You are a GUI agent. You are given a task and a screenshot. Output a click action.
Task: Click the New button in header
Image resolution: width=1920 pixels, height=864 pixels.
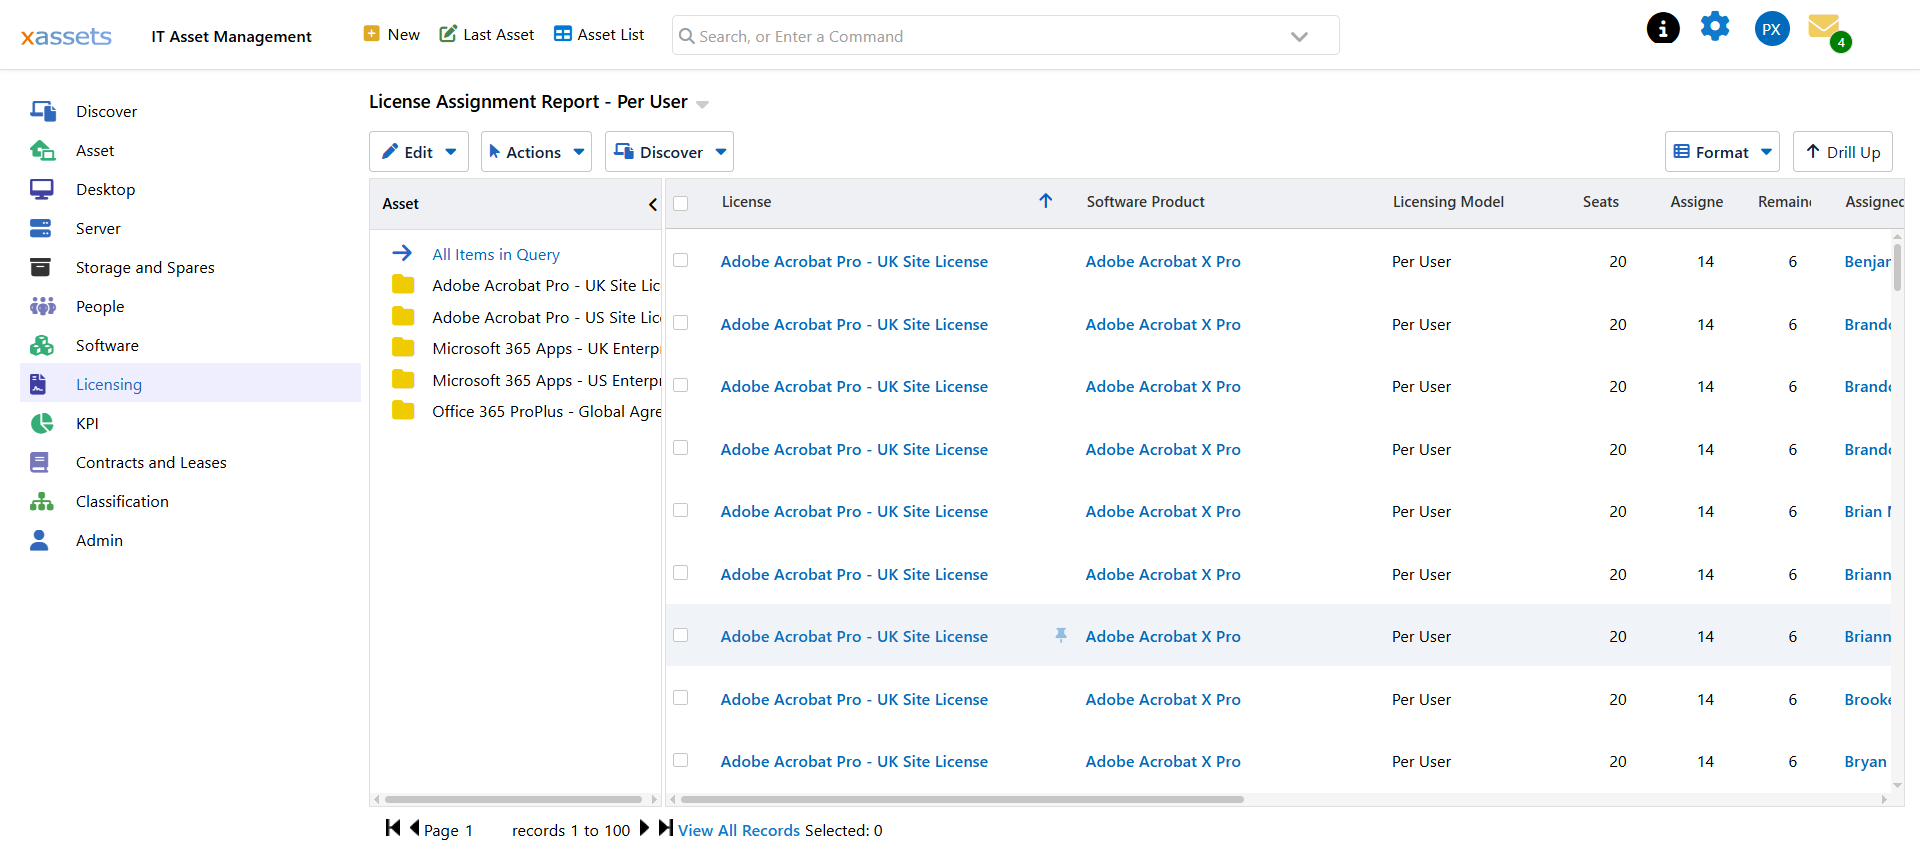392,34
